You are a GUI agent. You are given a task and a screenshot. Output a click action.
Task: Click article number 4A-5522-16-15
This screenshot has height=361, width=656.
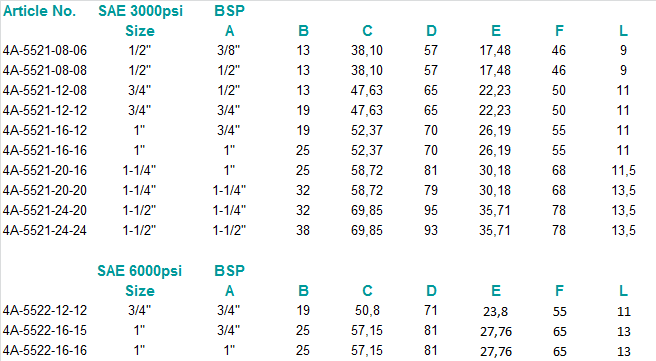click(x=45, y=330)
